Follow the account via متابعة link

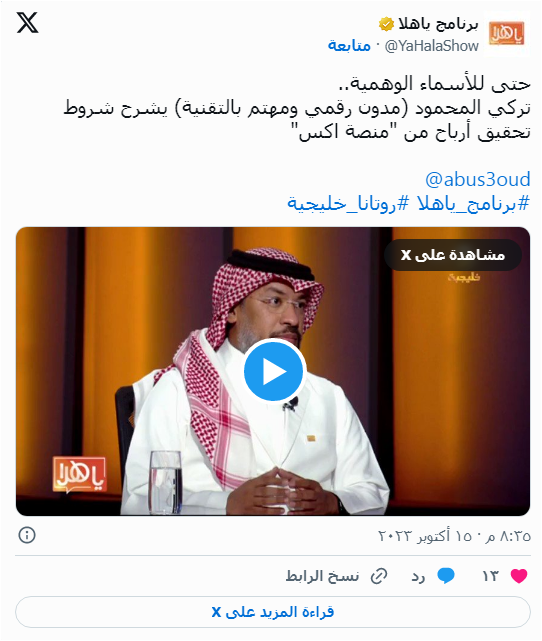(349, 45)
